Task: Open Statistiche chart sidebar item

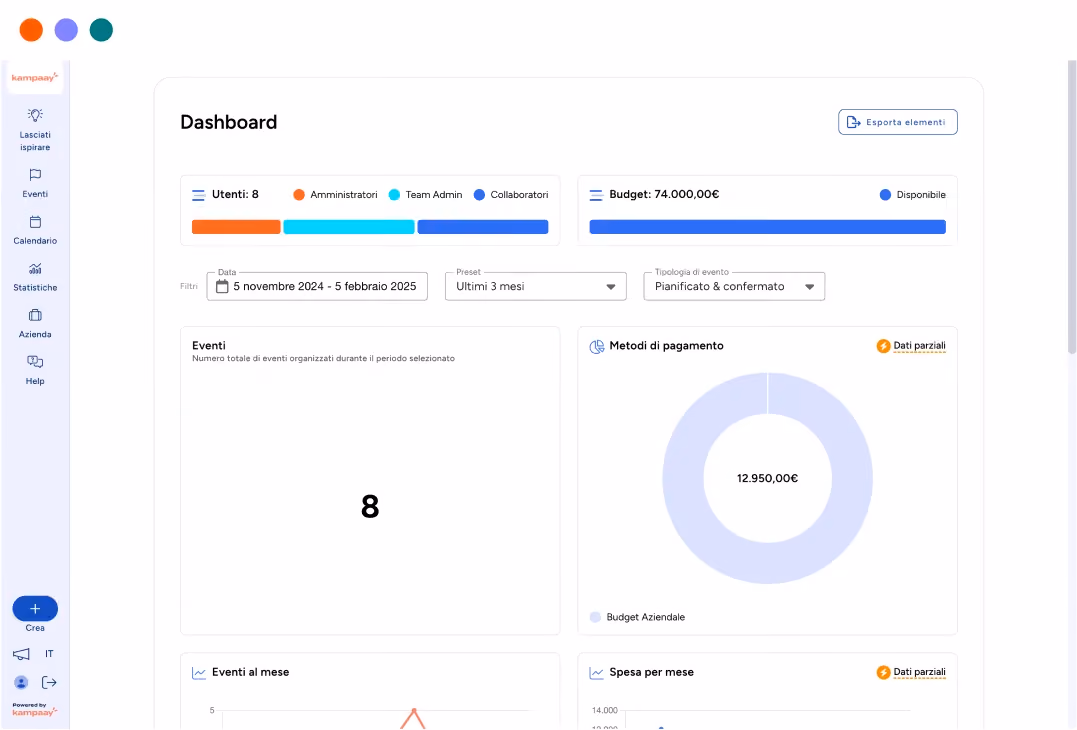Action: click(35, 276)
